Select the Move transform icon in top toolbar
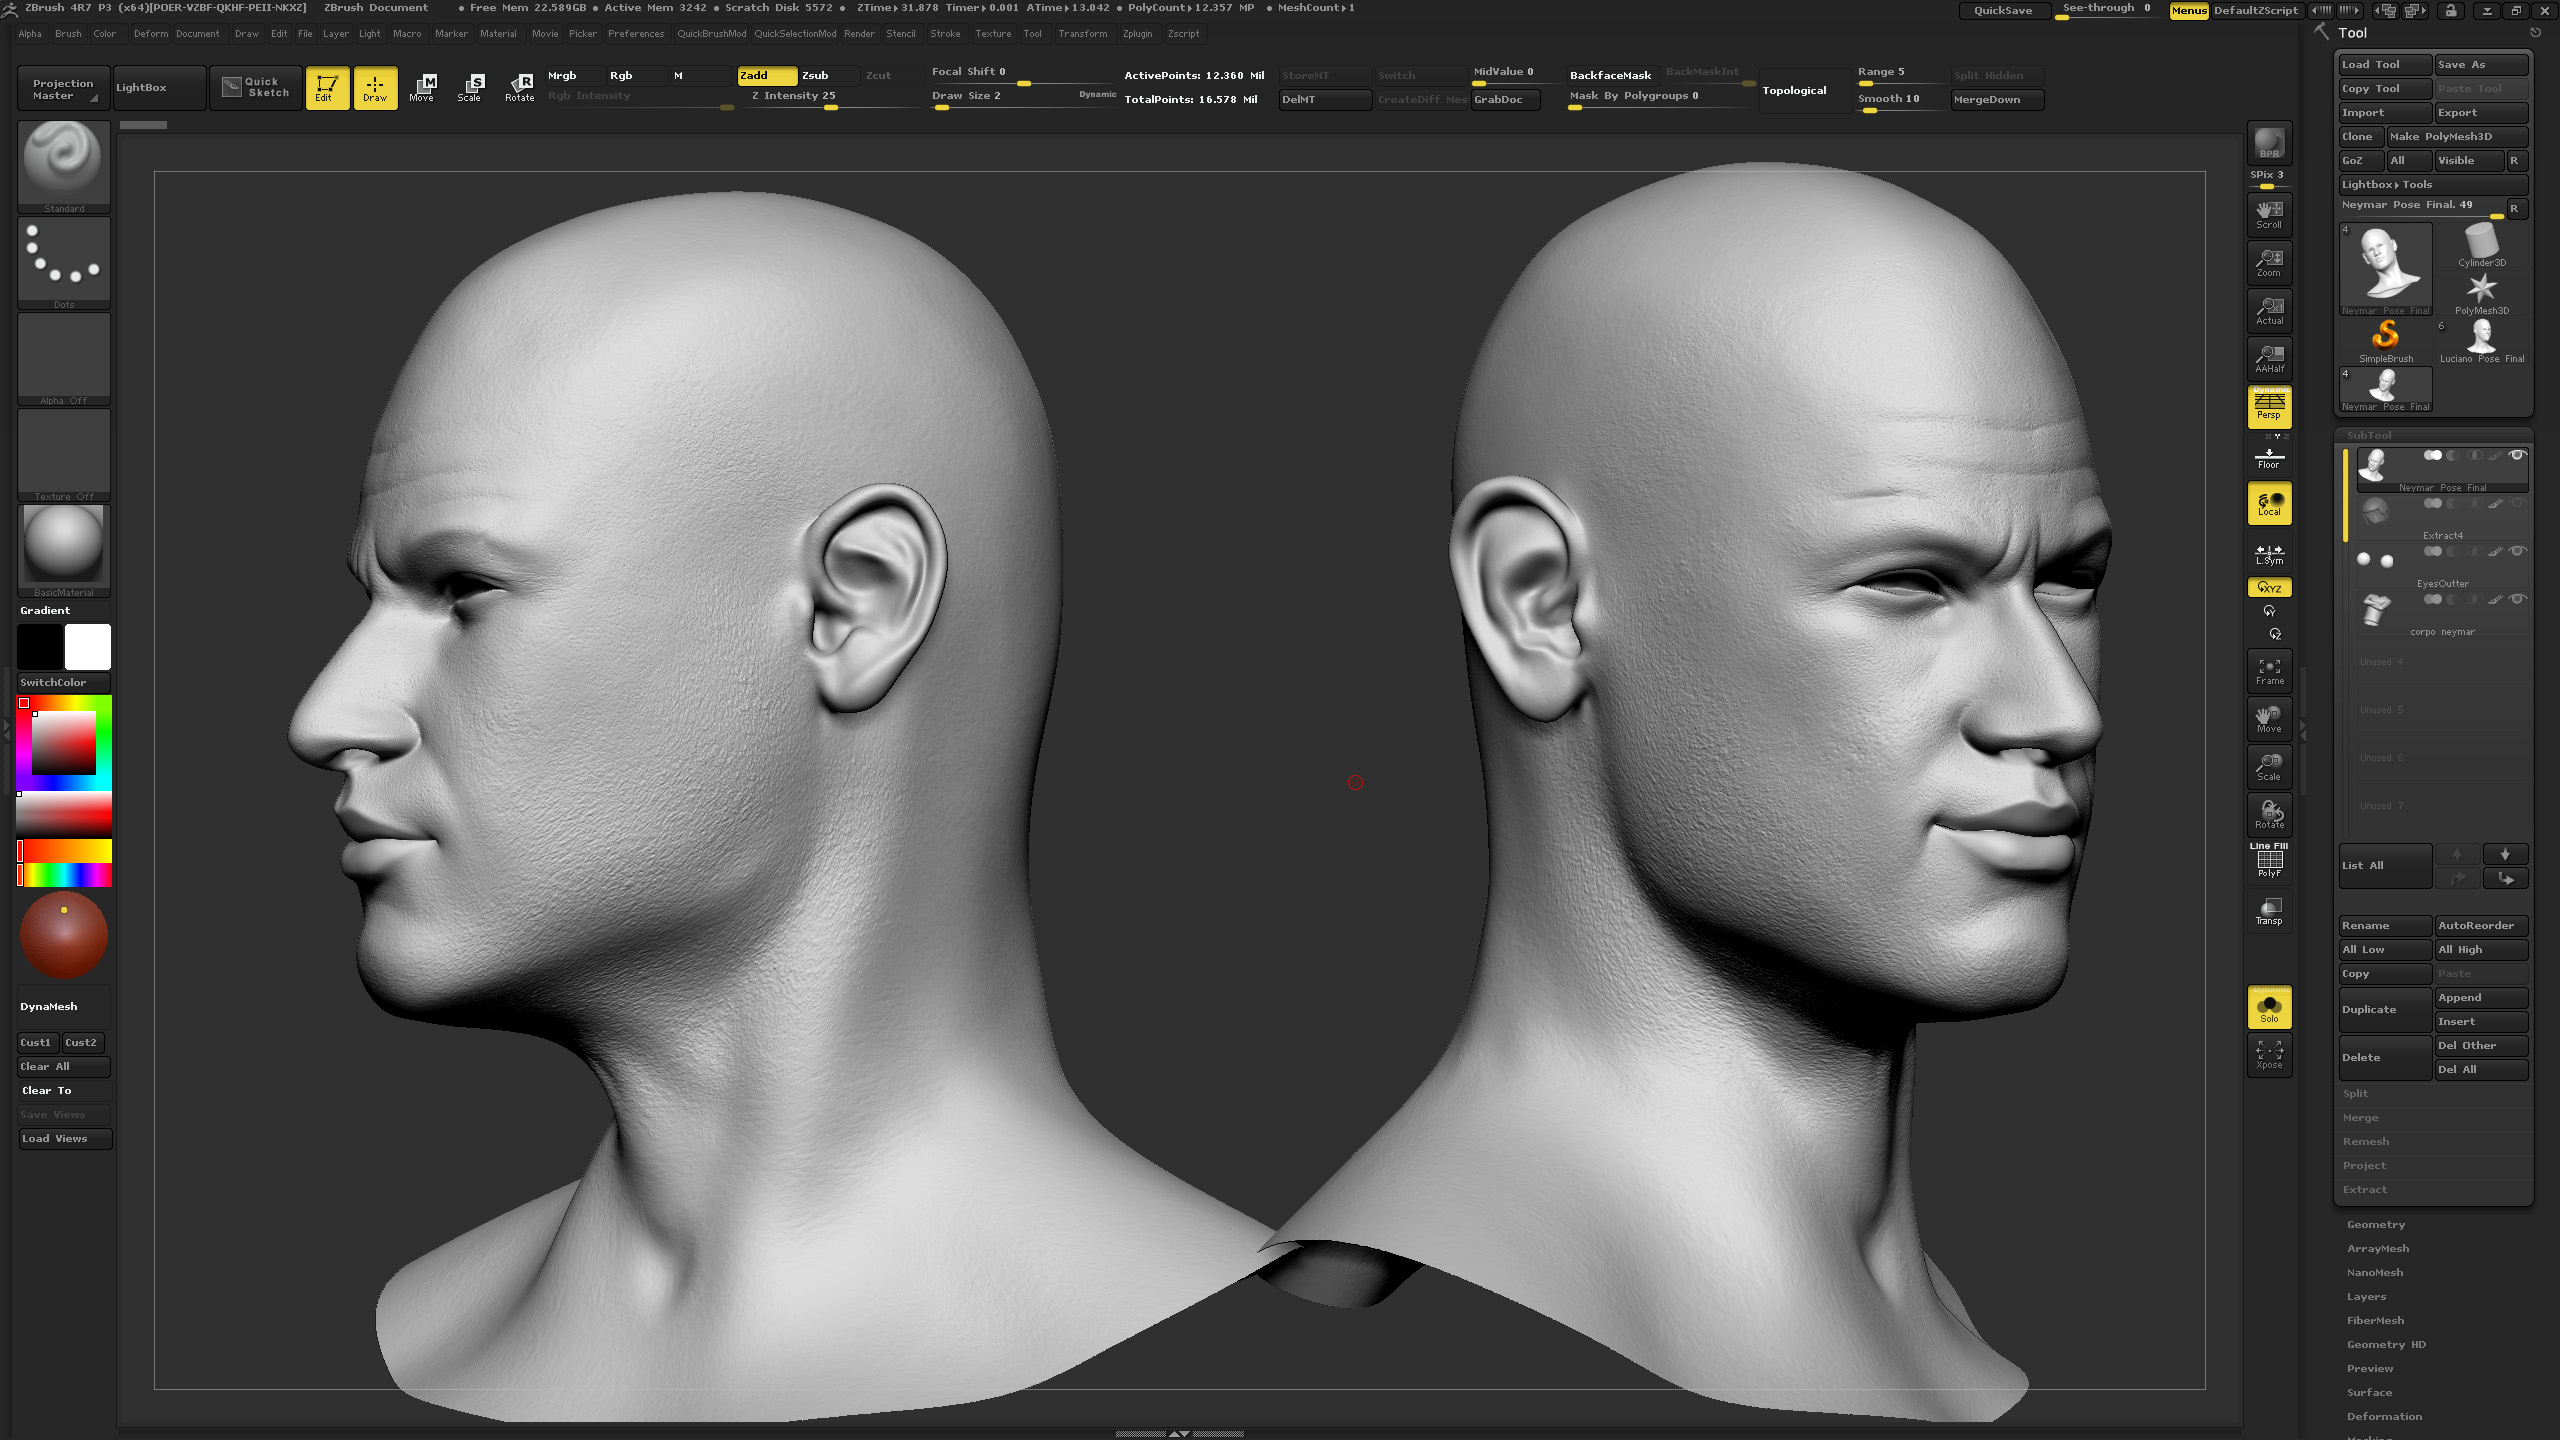 click(x=422, y=88)
